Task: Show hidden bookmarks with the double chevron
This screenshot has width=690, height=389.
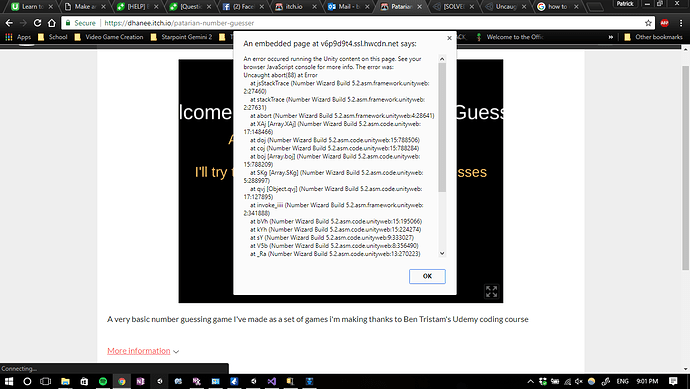Action: click(611, 37)
